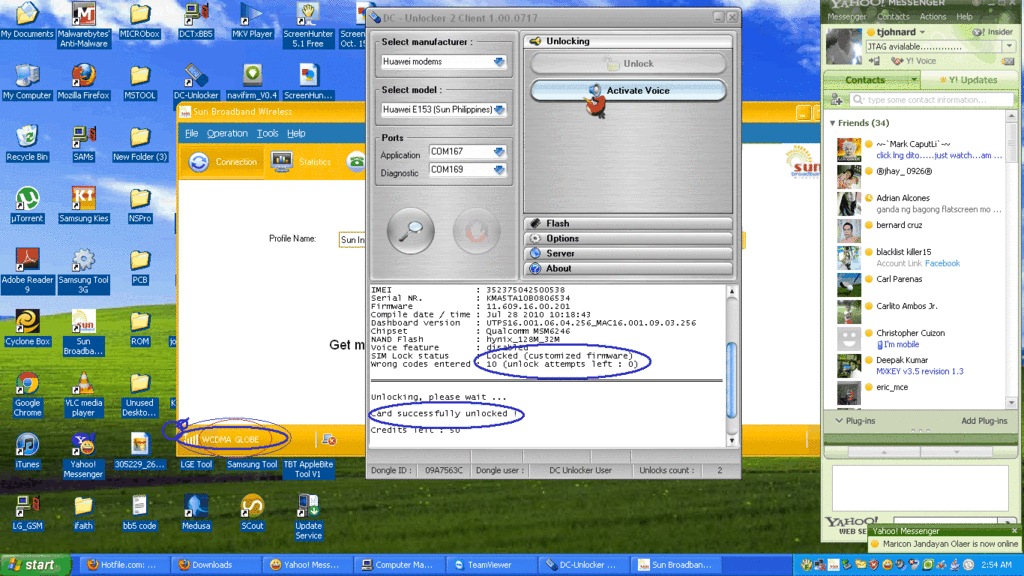Open navifirm_V0.4 desktop icon
Screen dimensions: 1024x576
[252, 82]
